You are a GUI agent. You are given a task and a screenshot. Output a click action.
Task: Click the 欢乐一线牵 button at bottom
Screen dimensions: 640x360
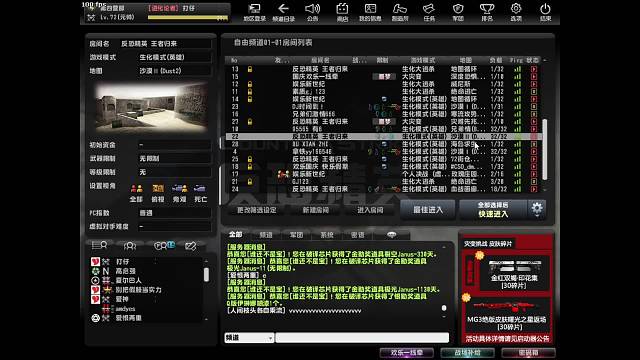coord(407,353)
